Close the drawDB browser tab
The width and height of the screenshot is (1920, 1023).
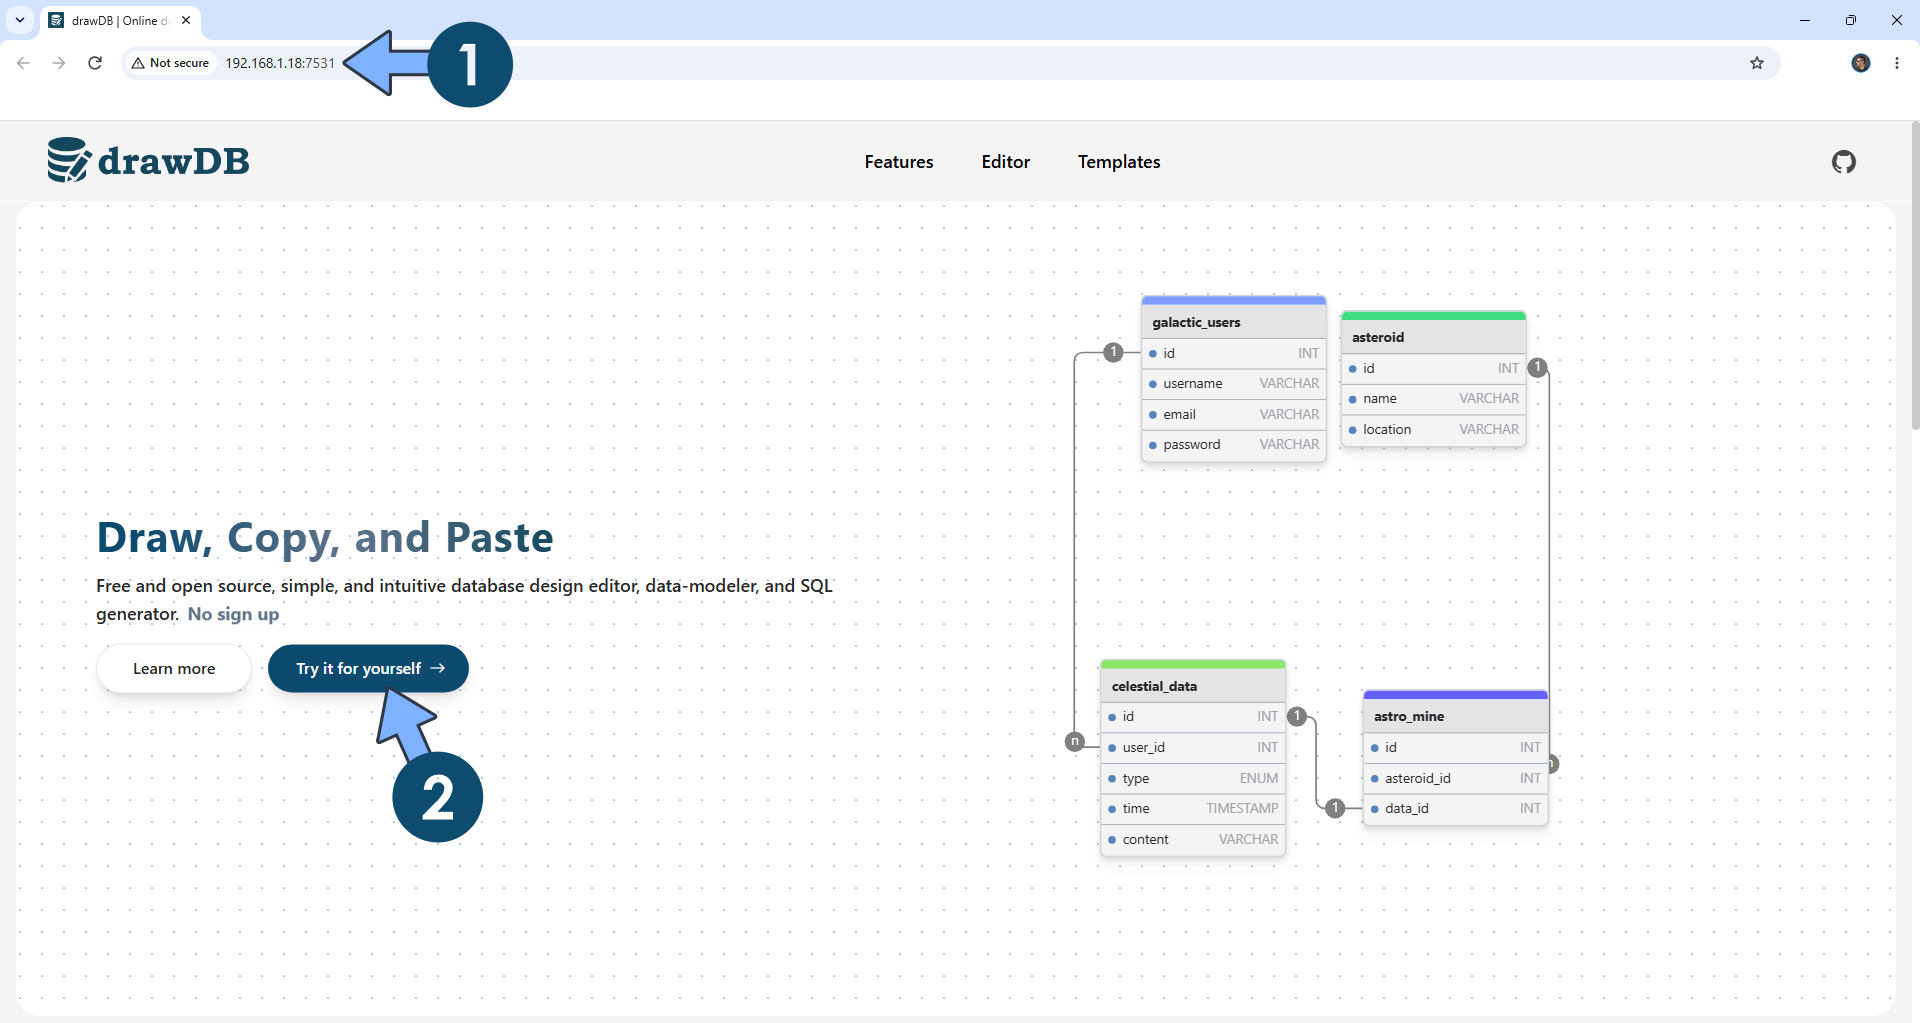186,20
